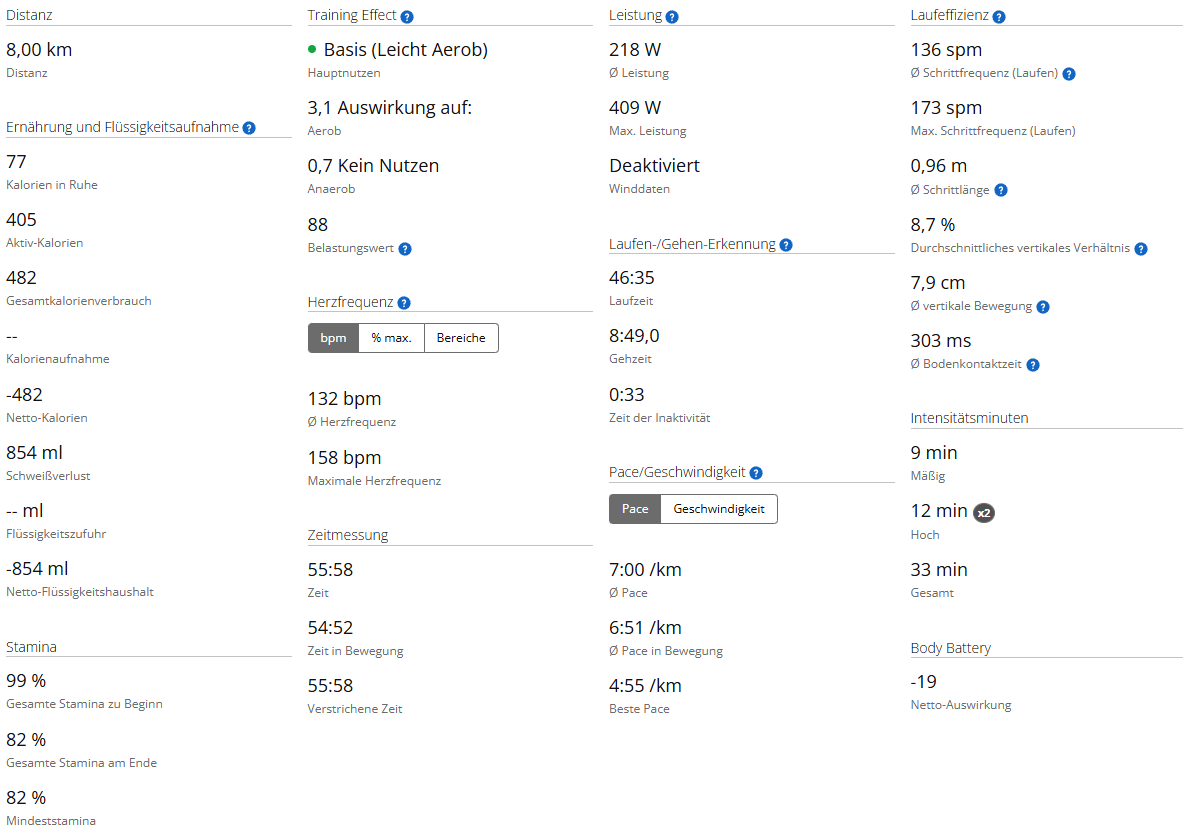This screenshot has width=1183, height=829.
Task: Open help icon next to Leistung heading
Action: coord(671,17)
